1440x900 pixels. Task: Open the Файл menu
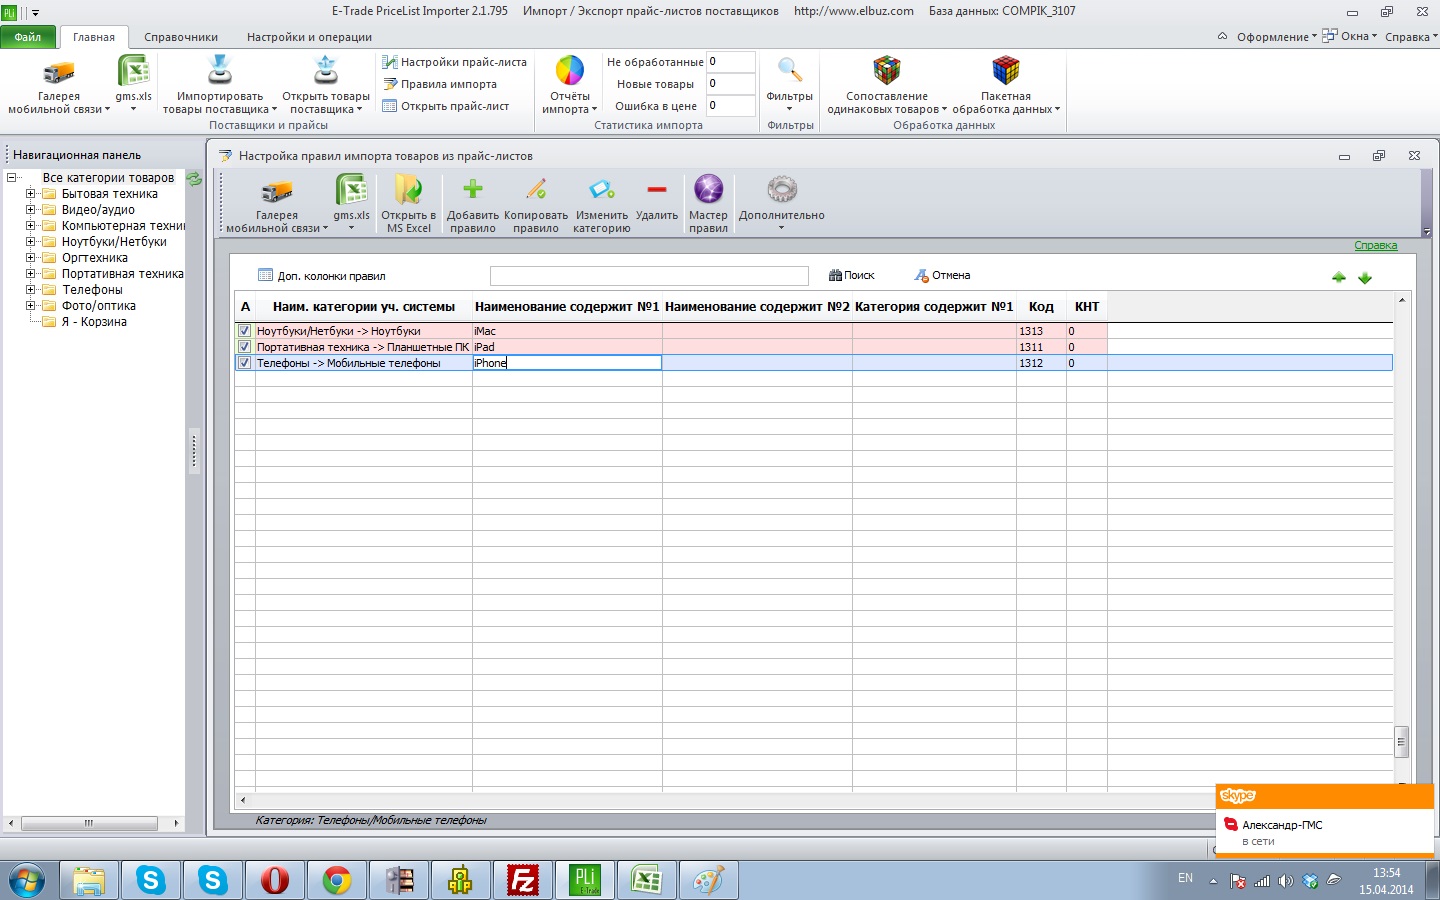click(x=28, y=37)
